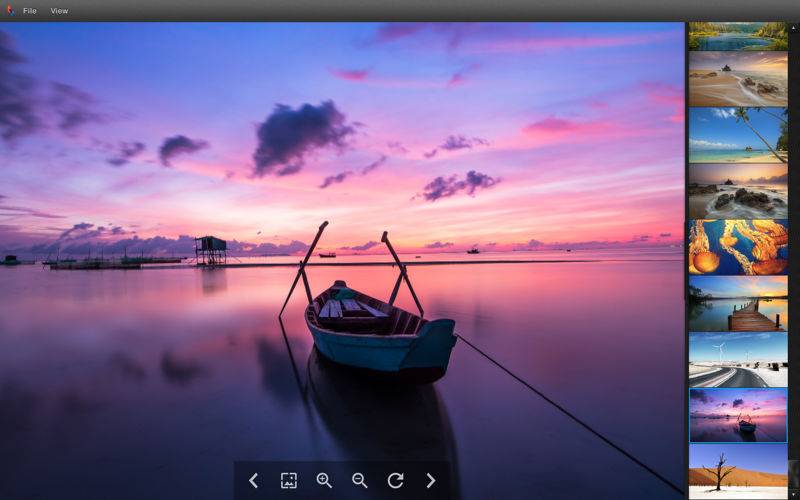800x500 pixels.
Task: Select the dead tree desert thumbnail
Action: tap(738, 471)
